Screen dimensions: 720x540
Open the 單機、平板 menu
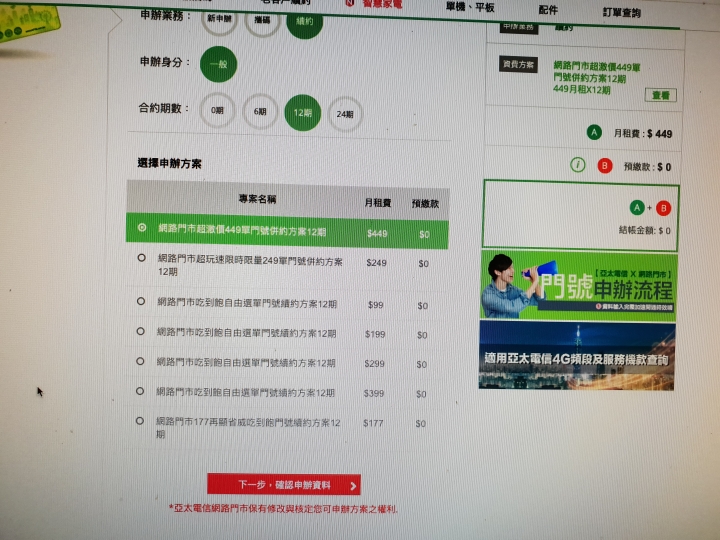coord(470,7)
